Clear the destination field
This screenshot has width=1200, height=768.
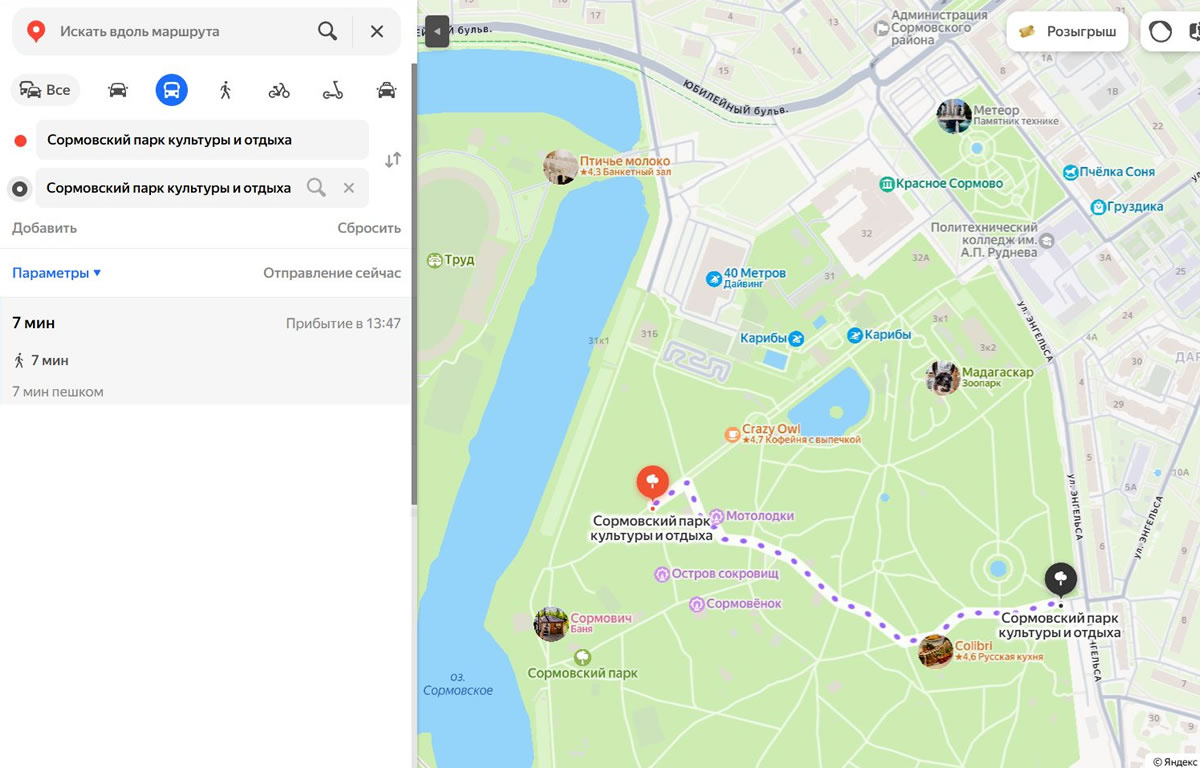349,188
